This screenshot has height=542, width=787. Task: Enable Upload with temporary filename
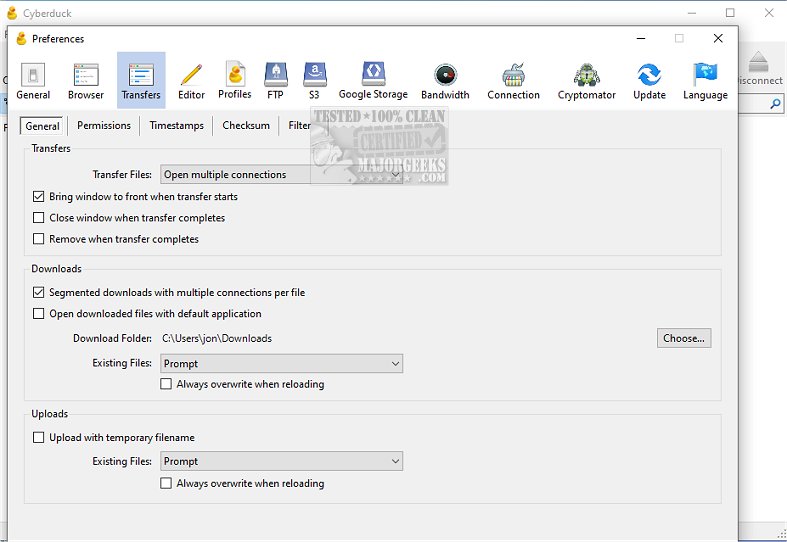[x=39, y=437]
